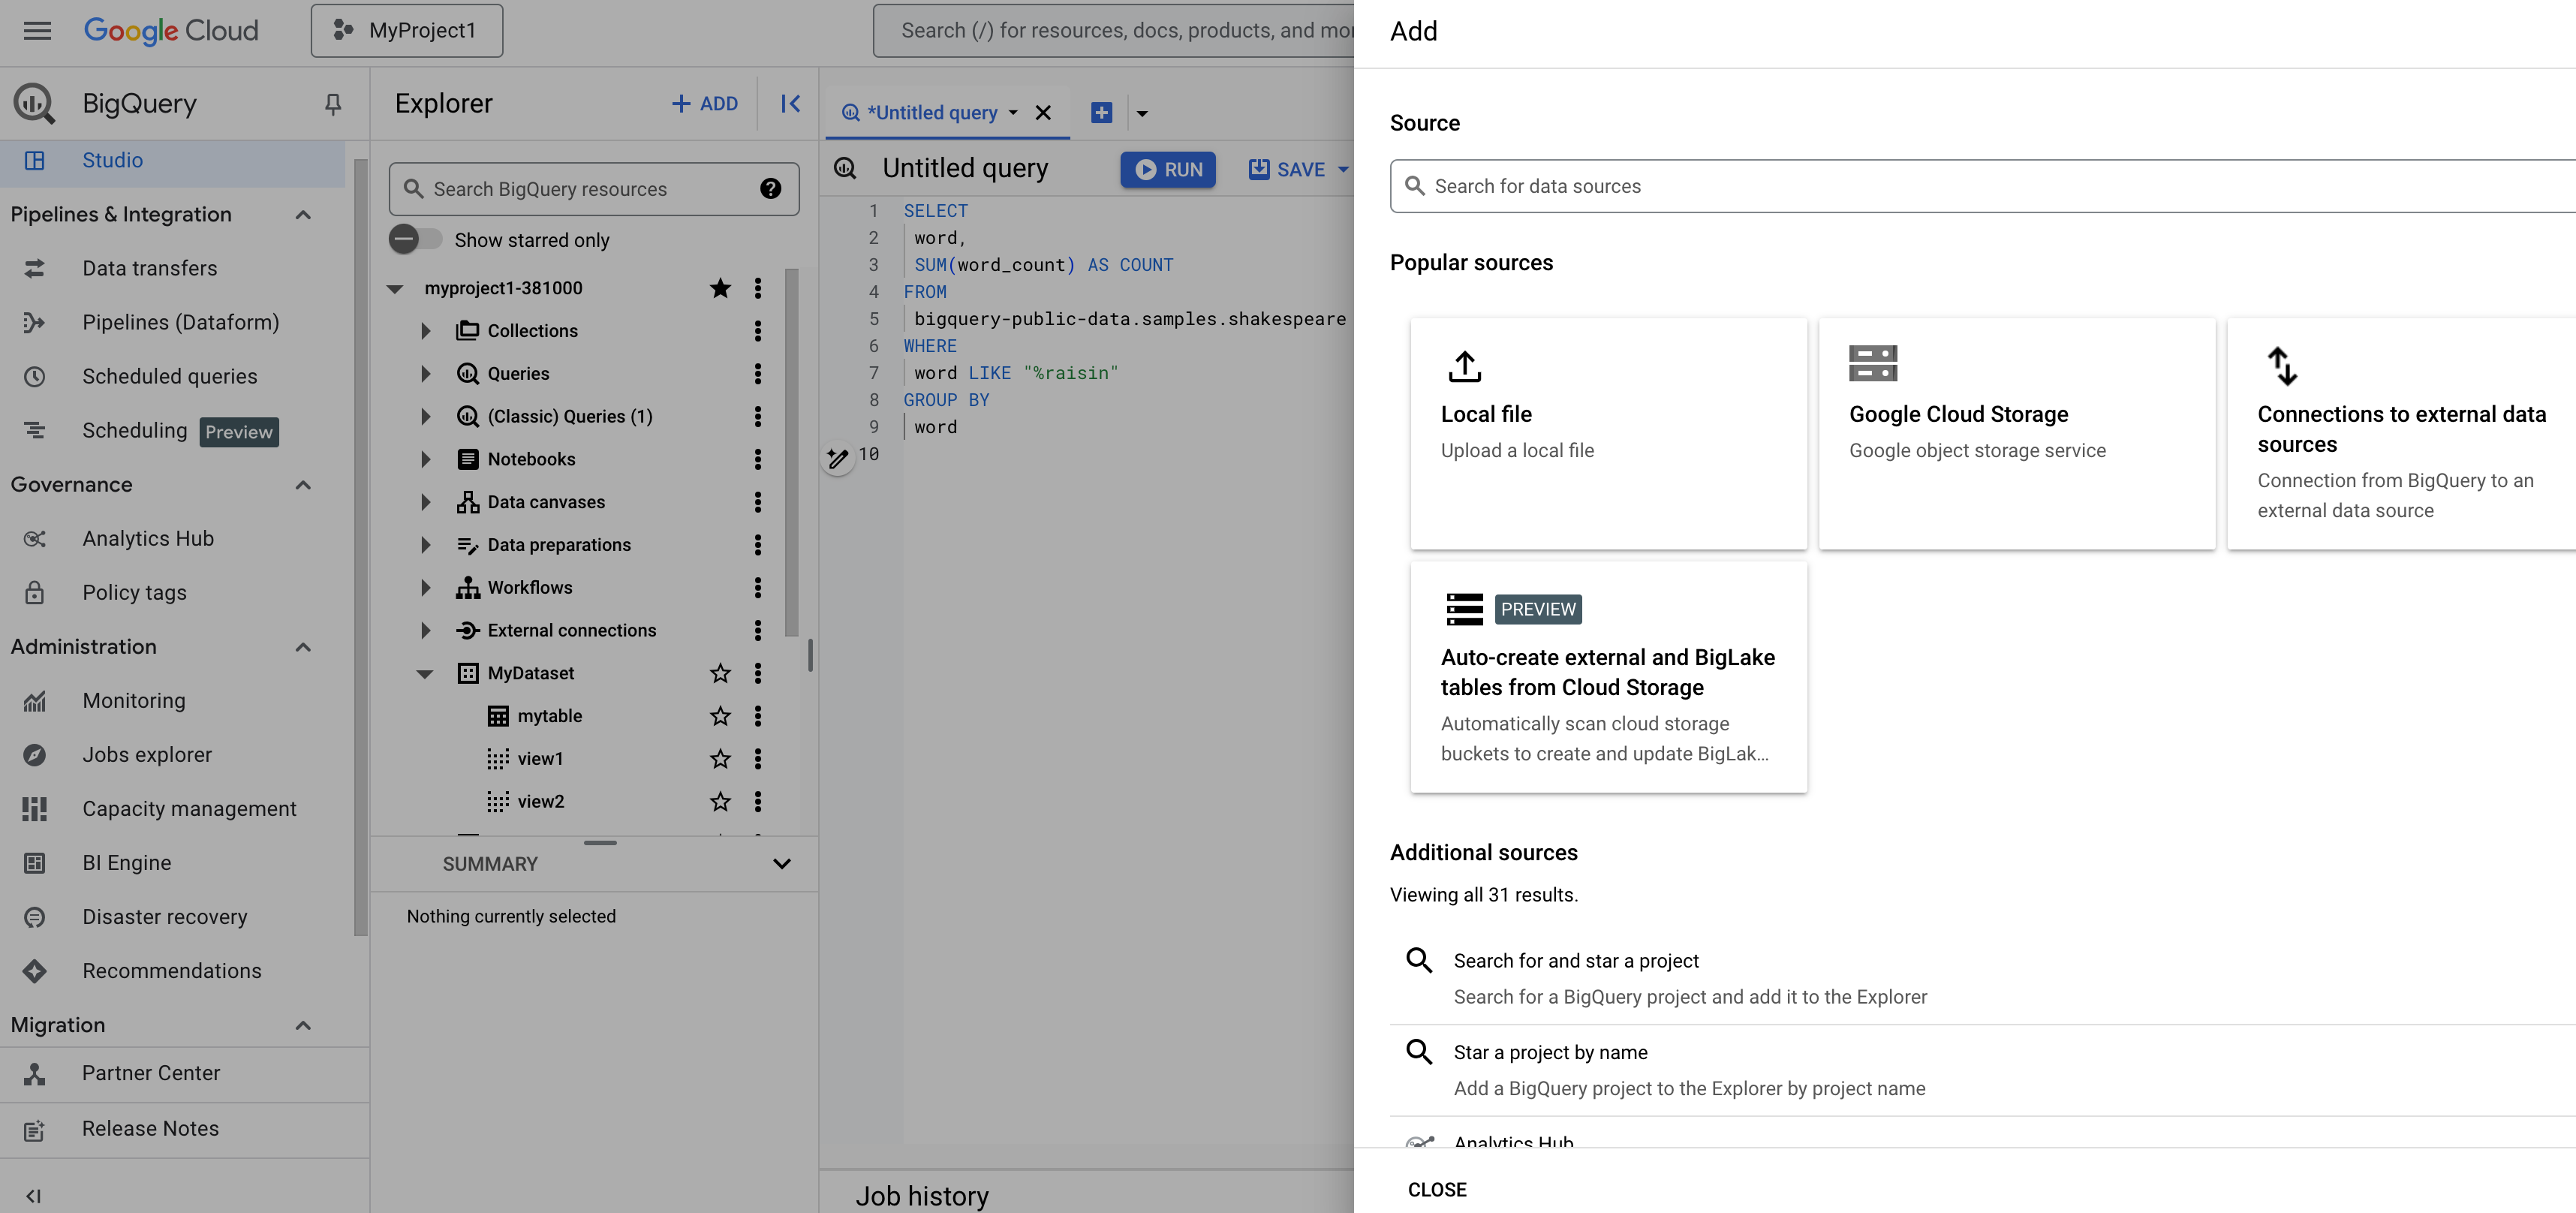Click the Google Cloud Storage icon
The height and width of the screenshot is (1213, 2576).
1873,363
